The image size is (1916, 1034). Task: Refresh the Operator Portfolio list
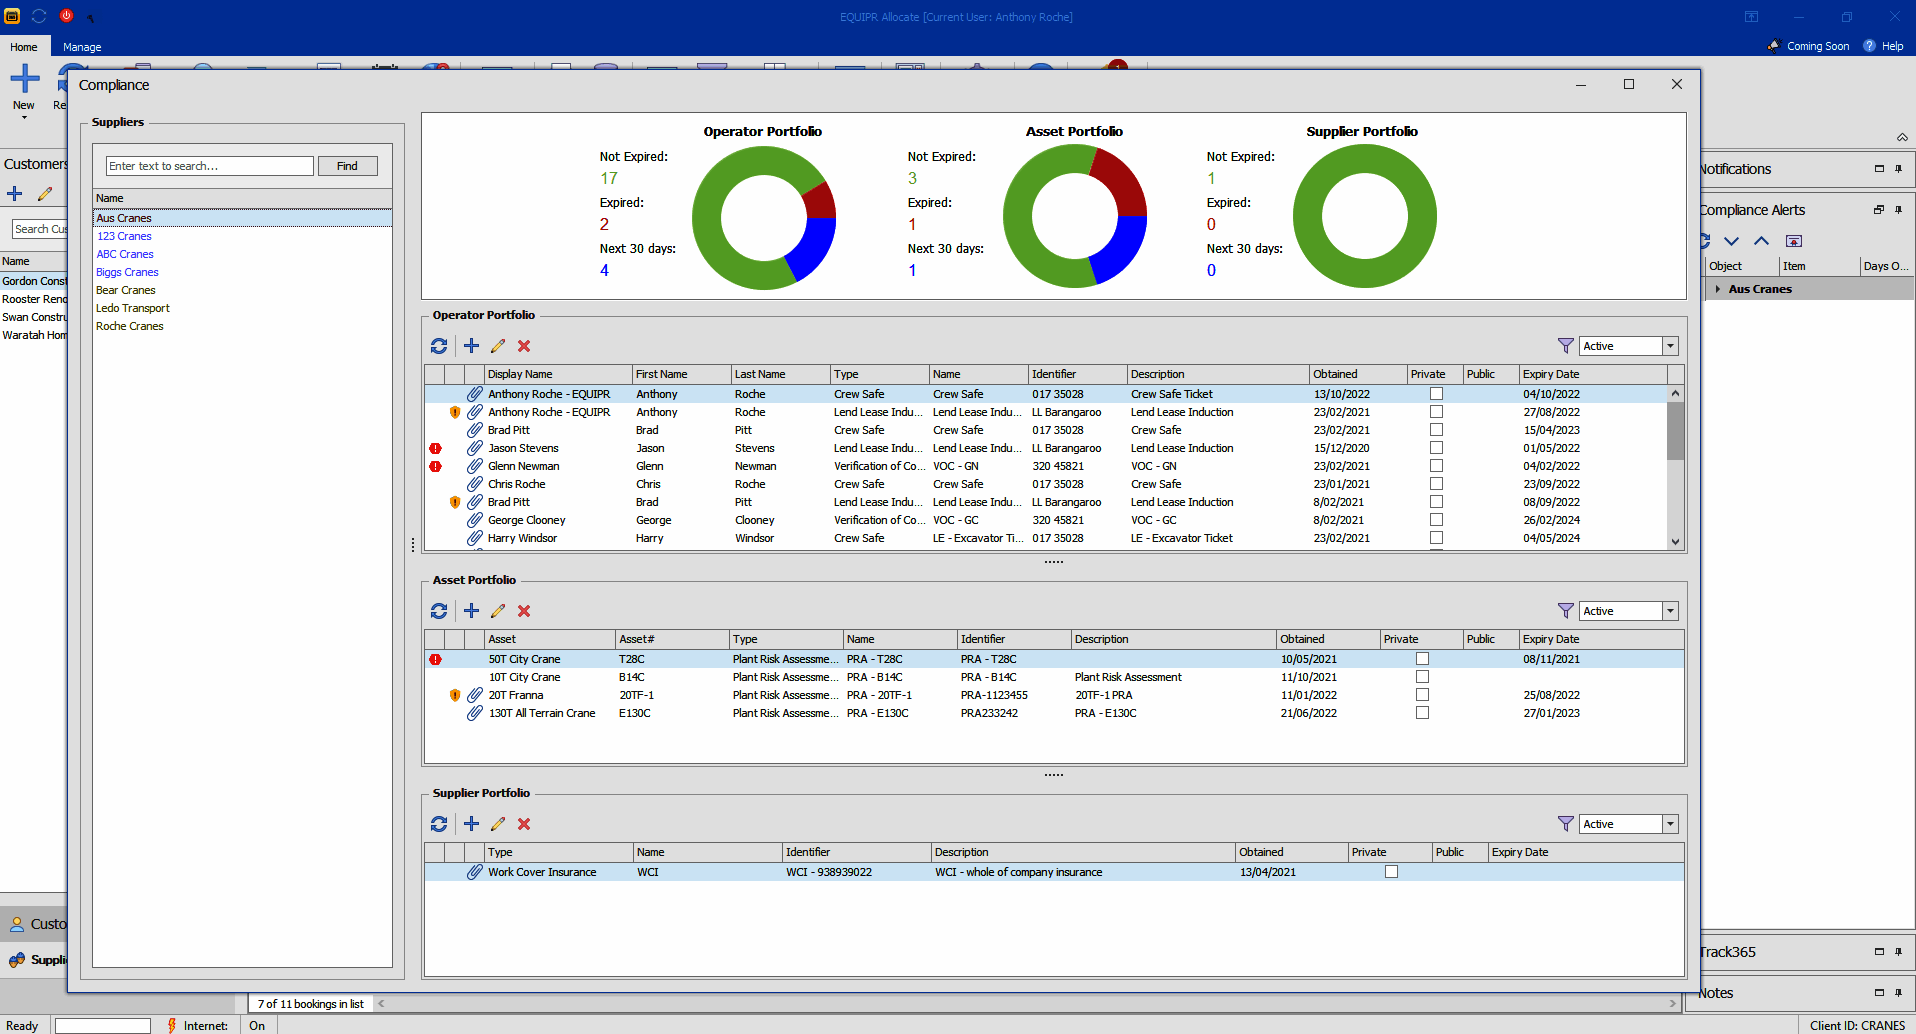[439, 346]
